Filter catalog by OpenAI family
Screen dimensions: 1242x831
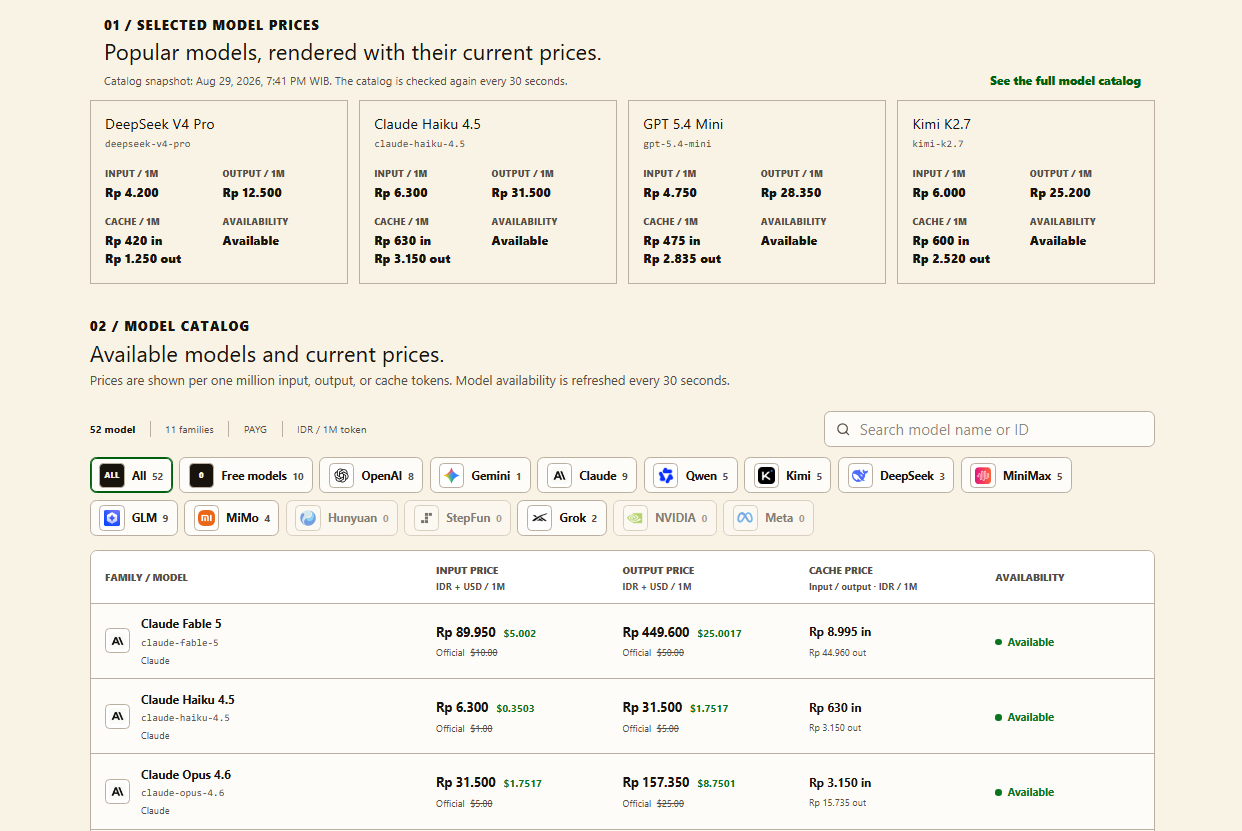point(371,476)
